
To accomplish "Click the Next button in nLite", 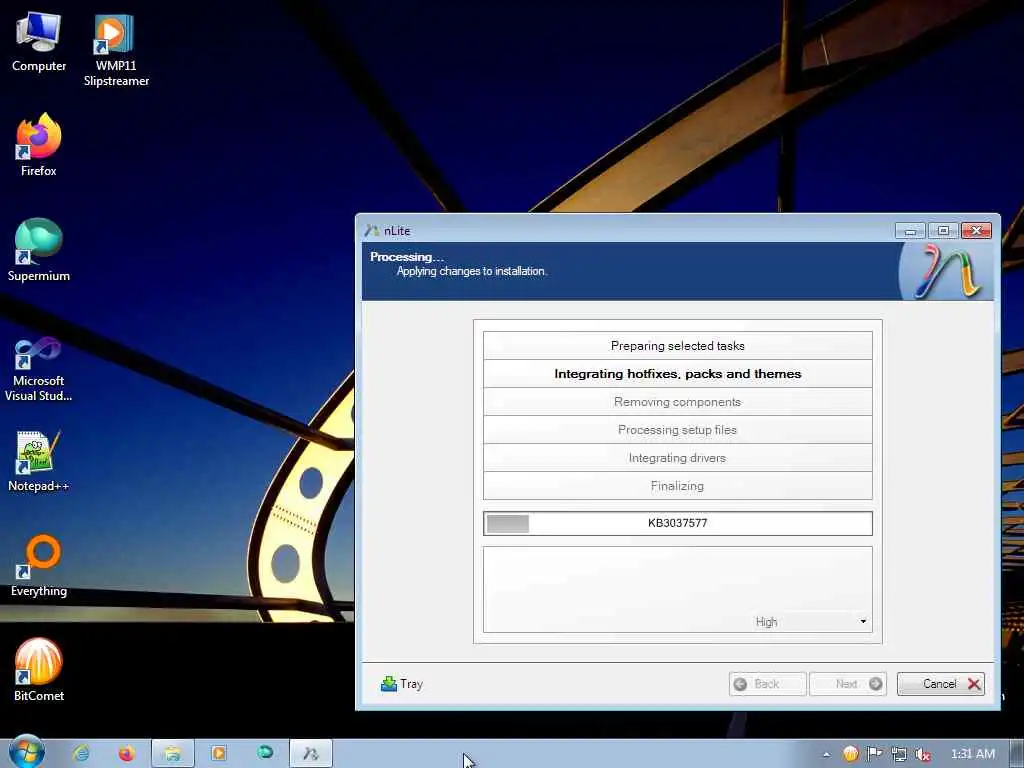I will (848, 684).
